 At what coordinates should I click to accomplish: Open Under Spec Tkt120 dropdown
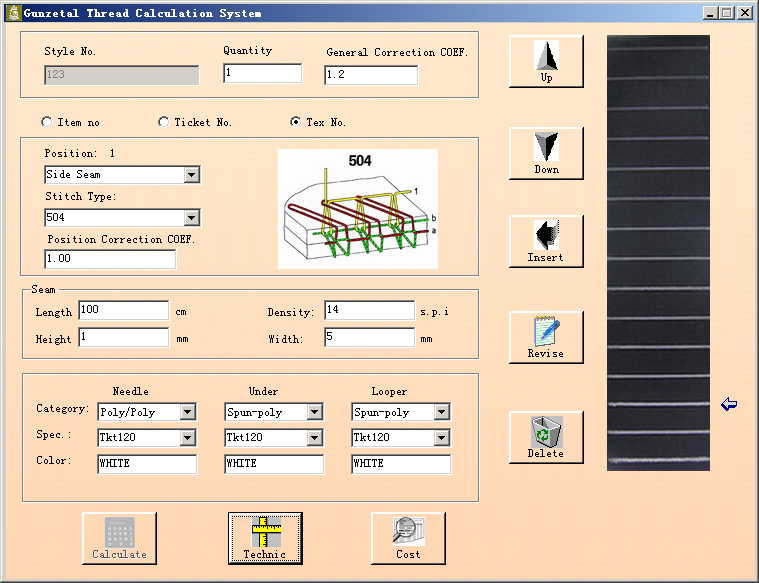[x=315, y=438]
